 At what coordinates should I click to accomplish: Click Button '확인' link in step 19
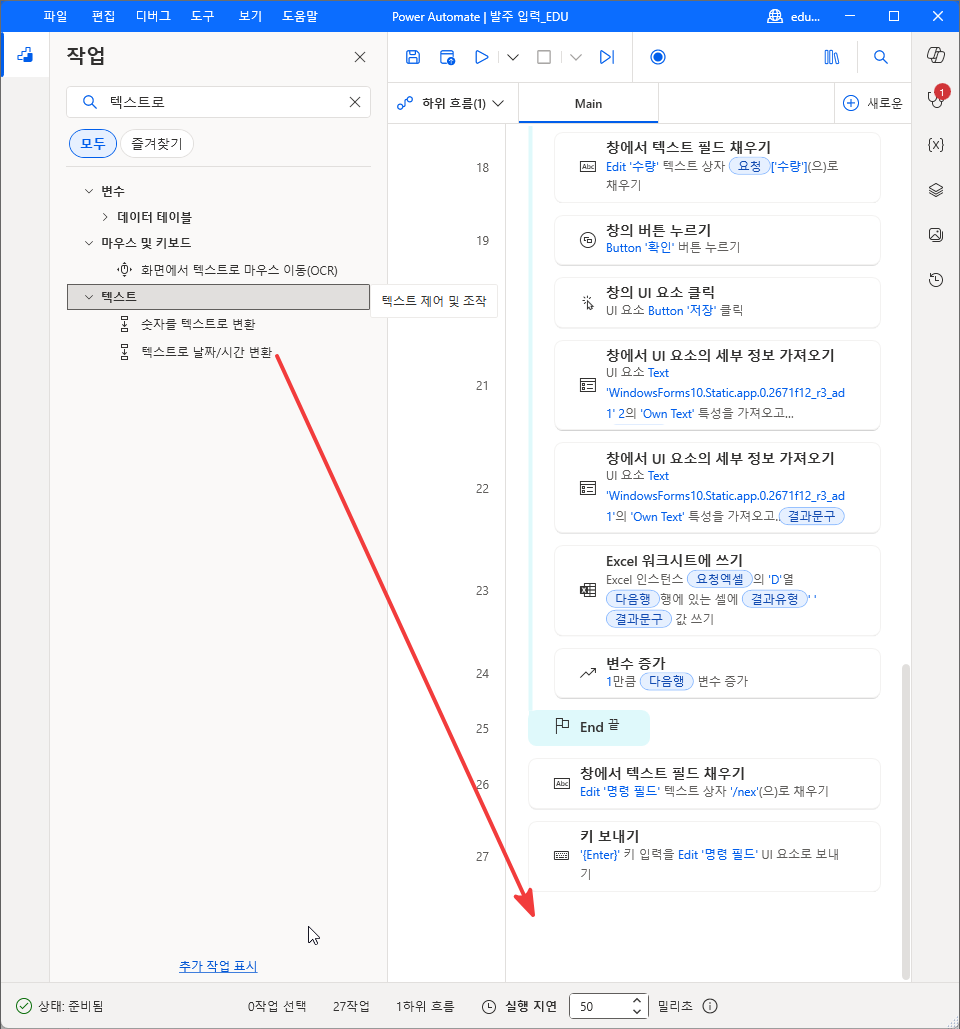click(640, 247)
